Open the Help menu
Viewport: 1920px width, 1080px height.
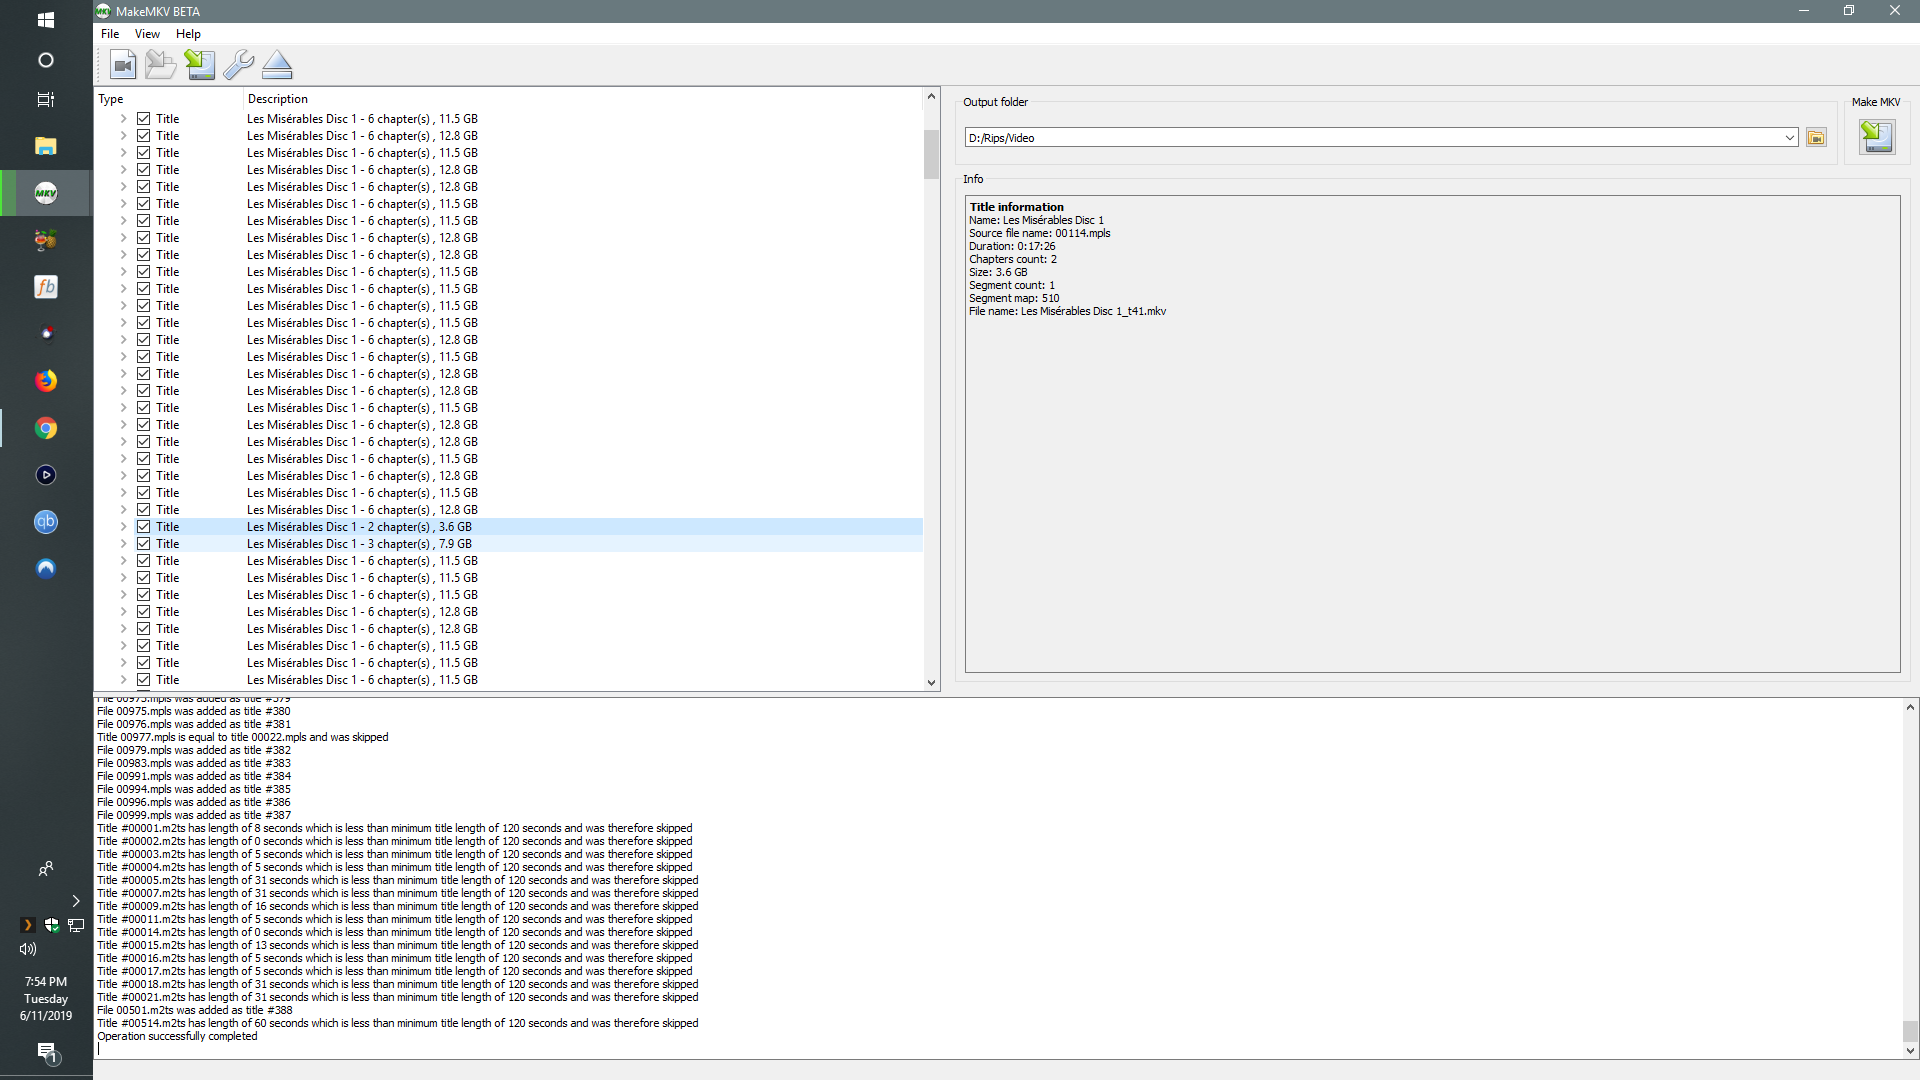188,34
